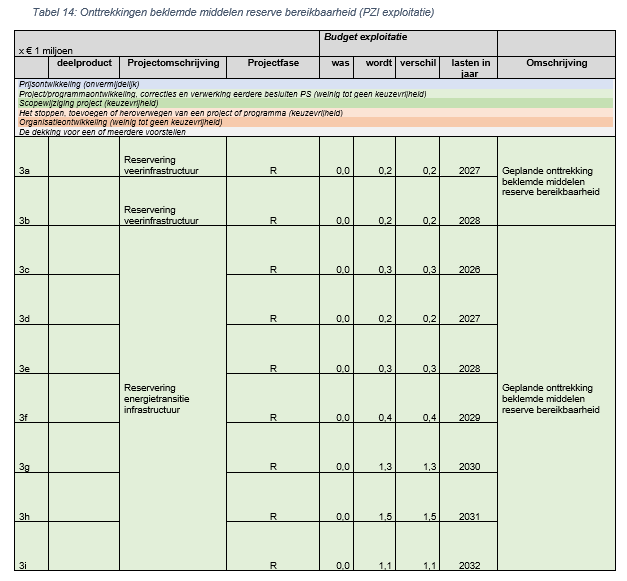Click the 'Projectomschrijving' column header
The height and width of the screenshot is (581, 627).
pyautogui.click(x=172, y=63)
